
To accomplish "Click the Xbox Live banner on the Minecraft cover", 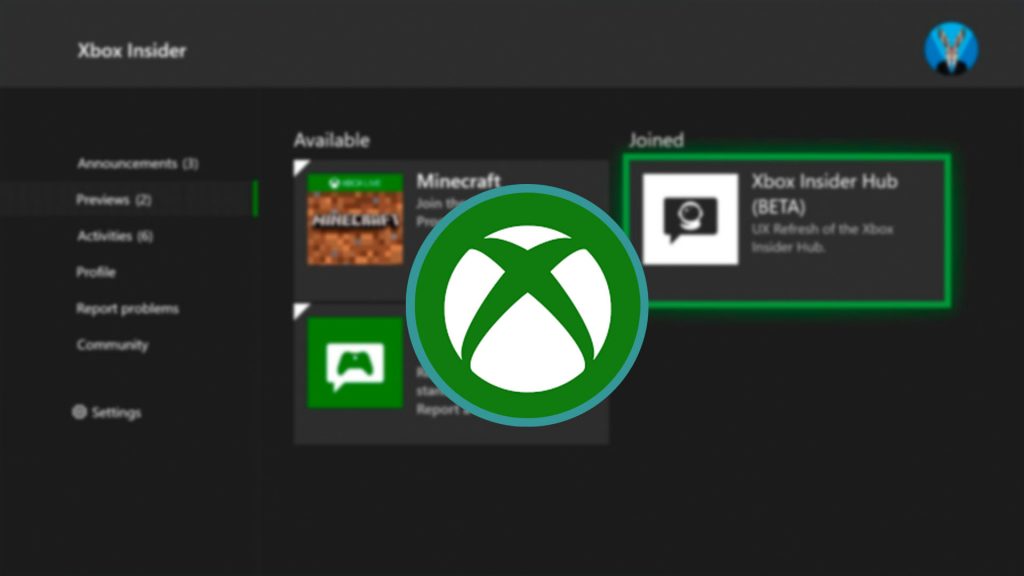I will click(354, 183).
